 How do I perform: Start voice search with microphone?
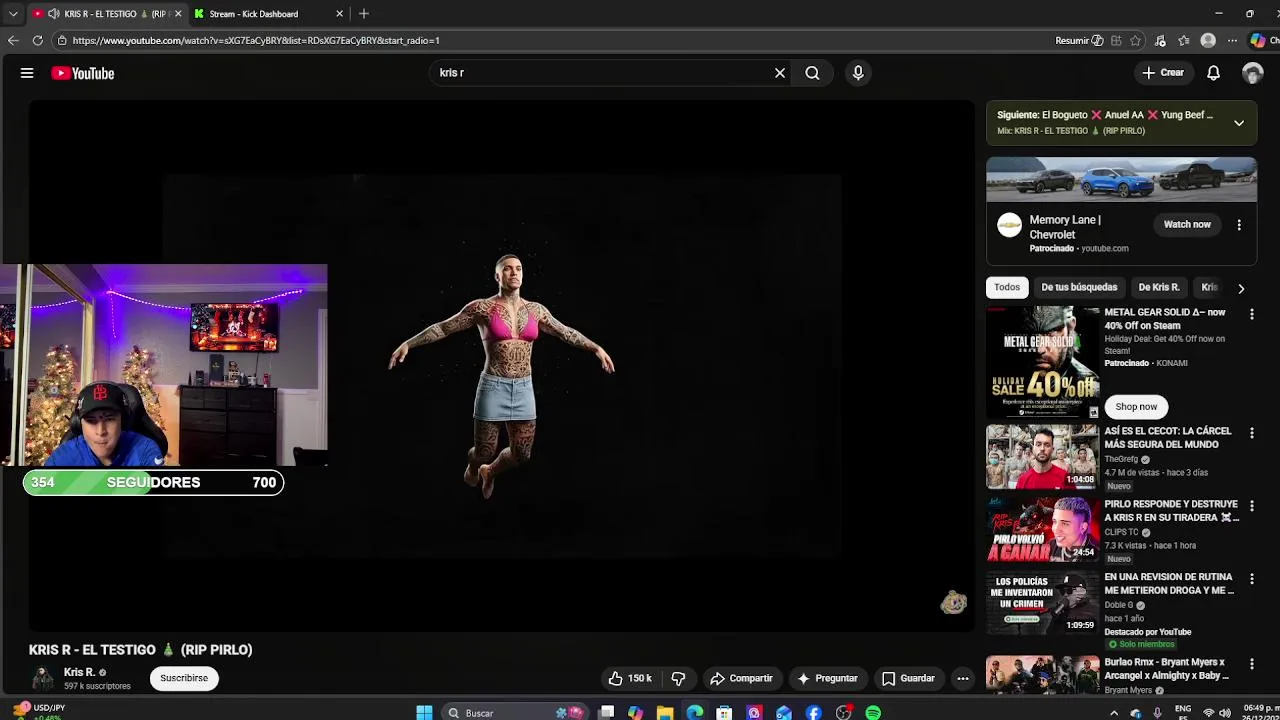(858, 73)
